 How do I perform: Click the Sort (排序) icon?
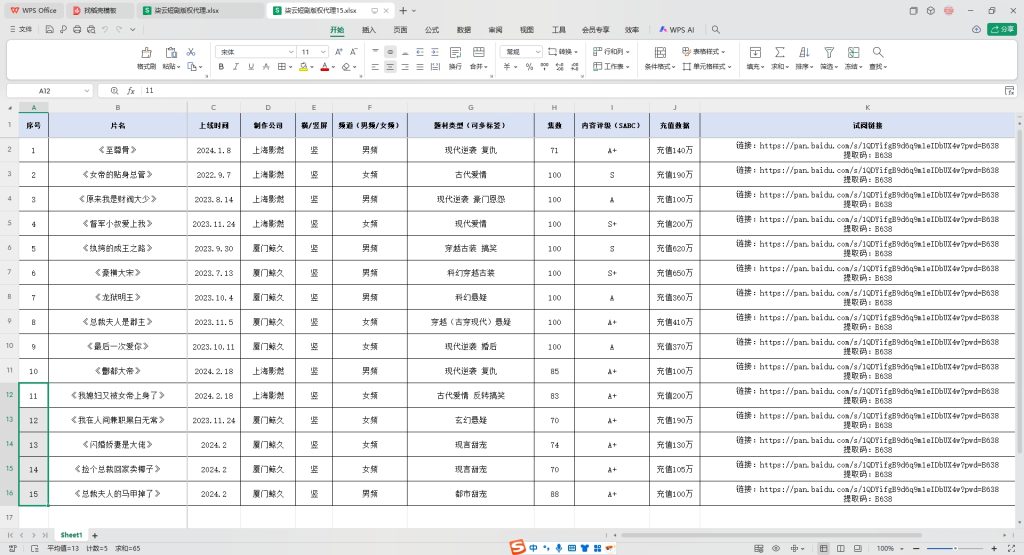click(x=805, y=53)
